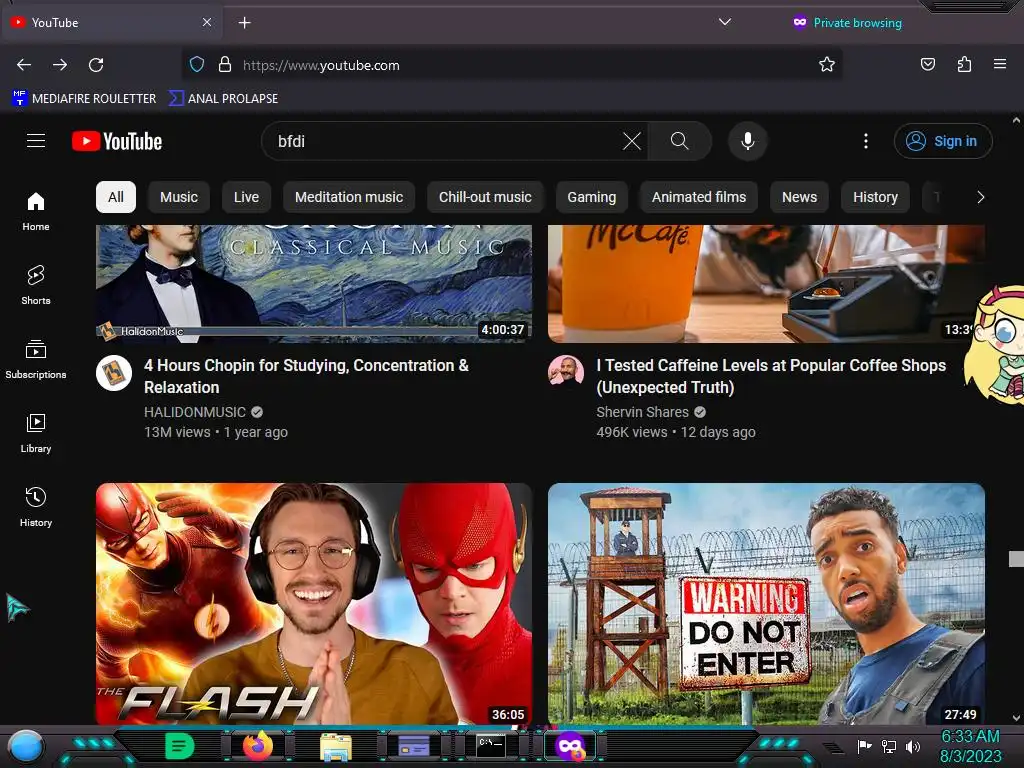Image resolution: width=1024 pixels, height=768 pixels.
Task: Click the youtube.com address bar
Action: (x=511, y=65)
